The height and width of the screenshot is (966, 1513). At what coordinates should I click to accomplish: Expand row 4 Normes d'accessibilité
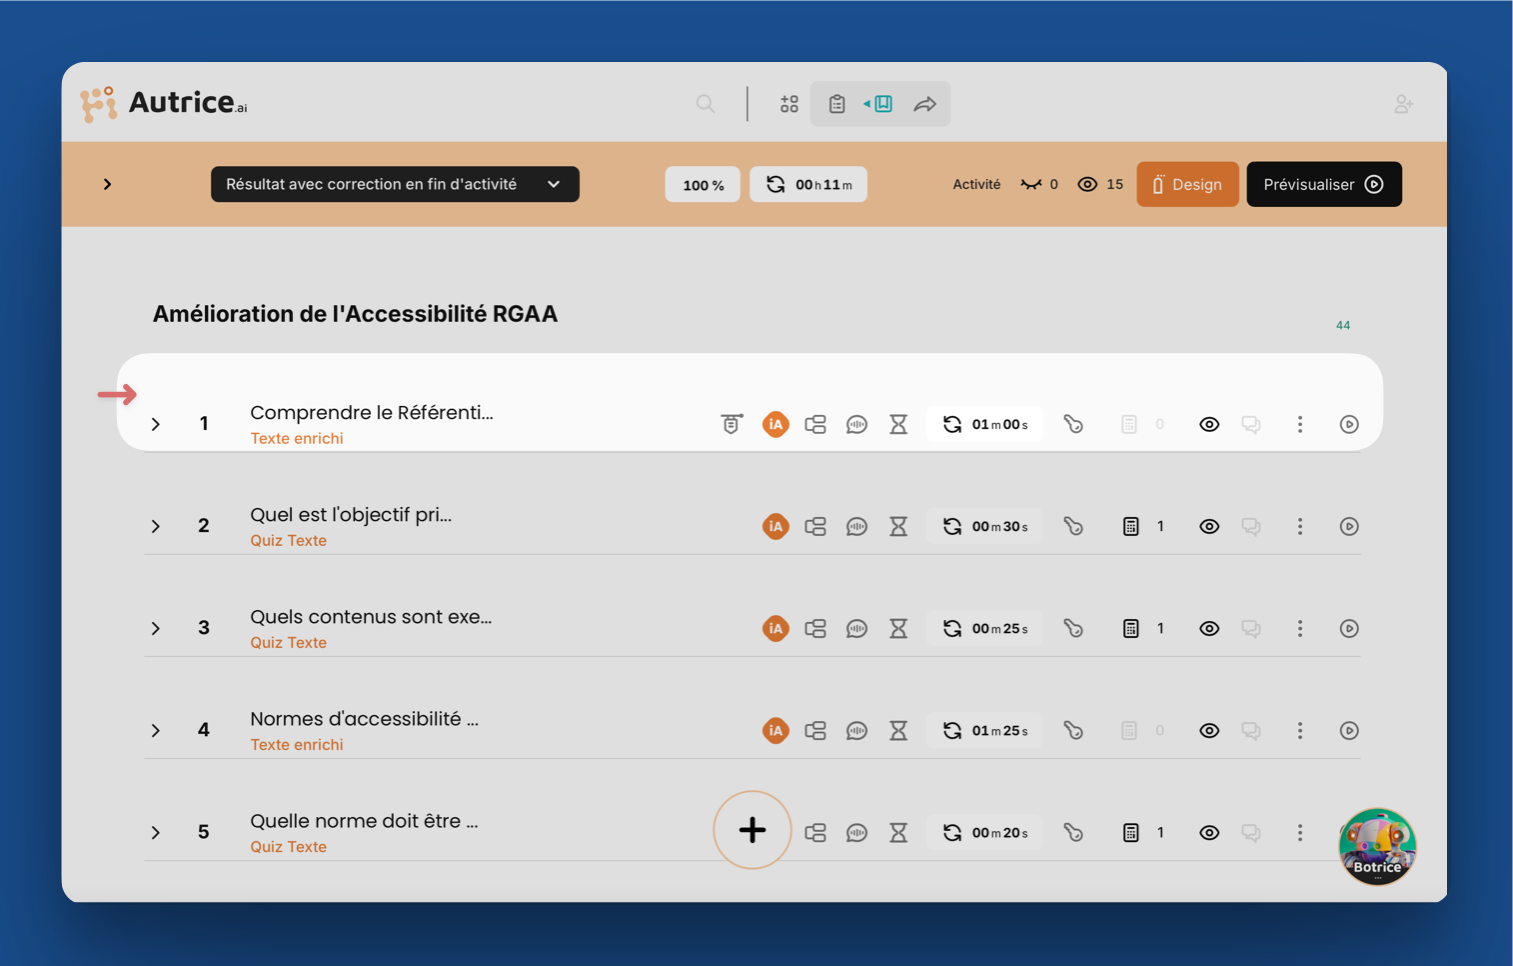156,731
